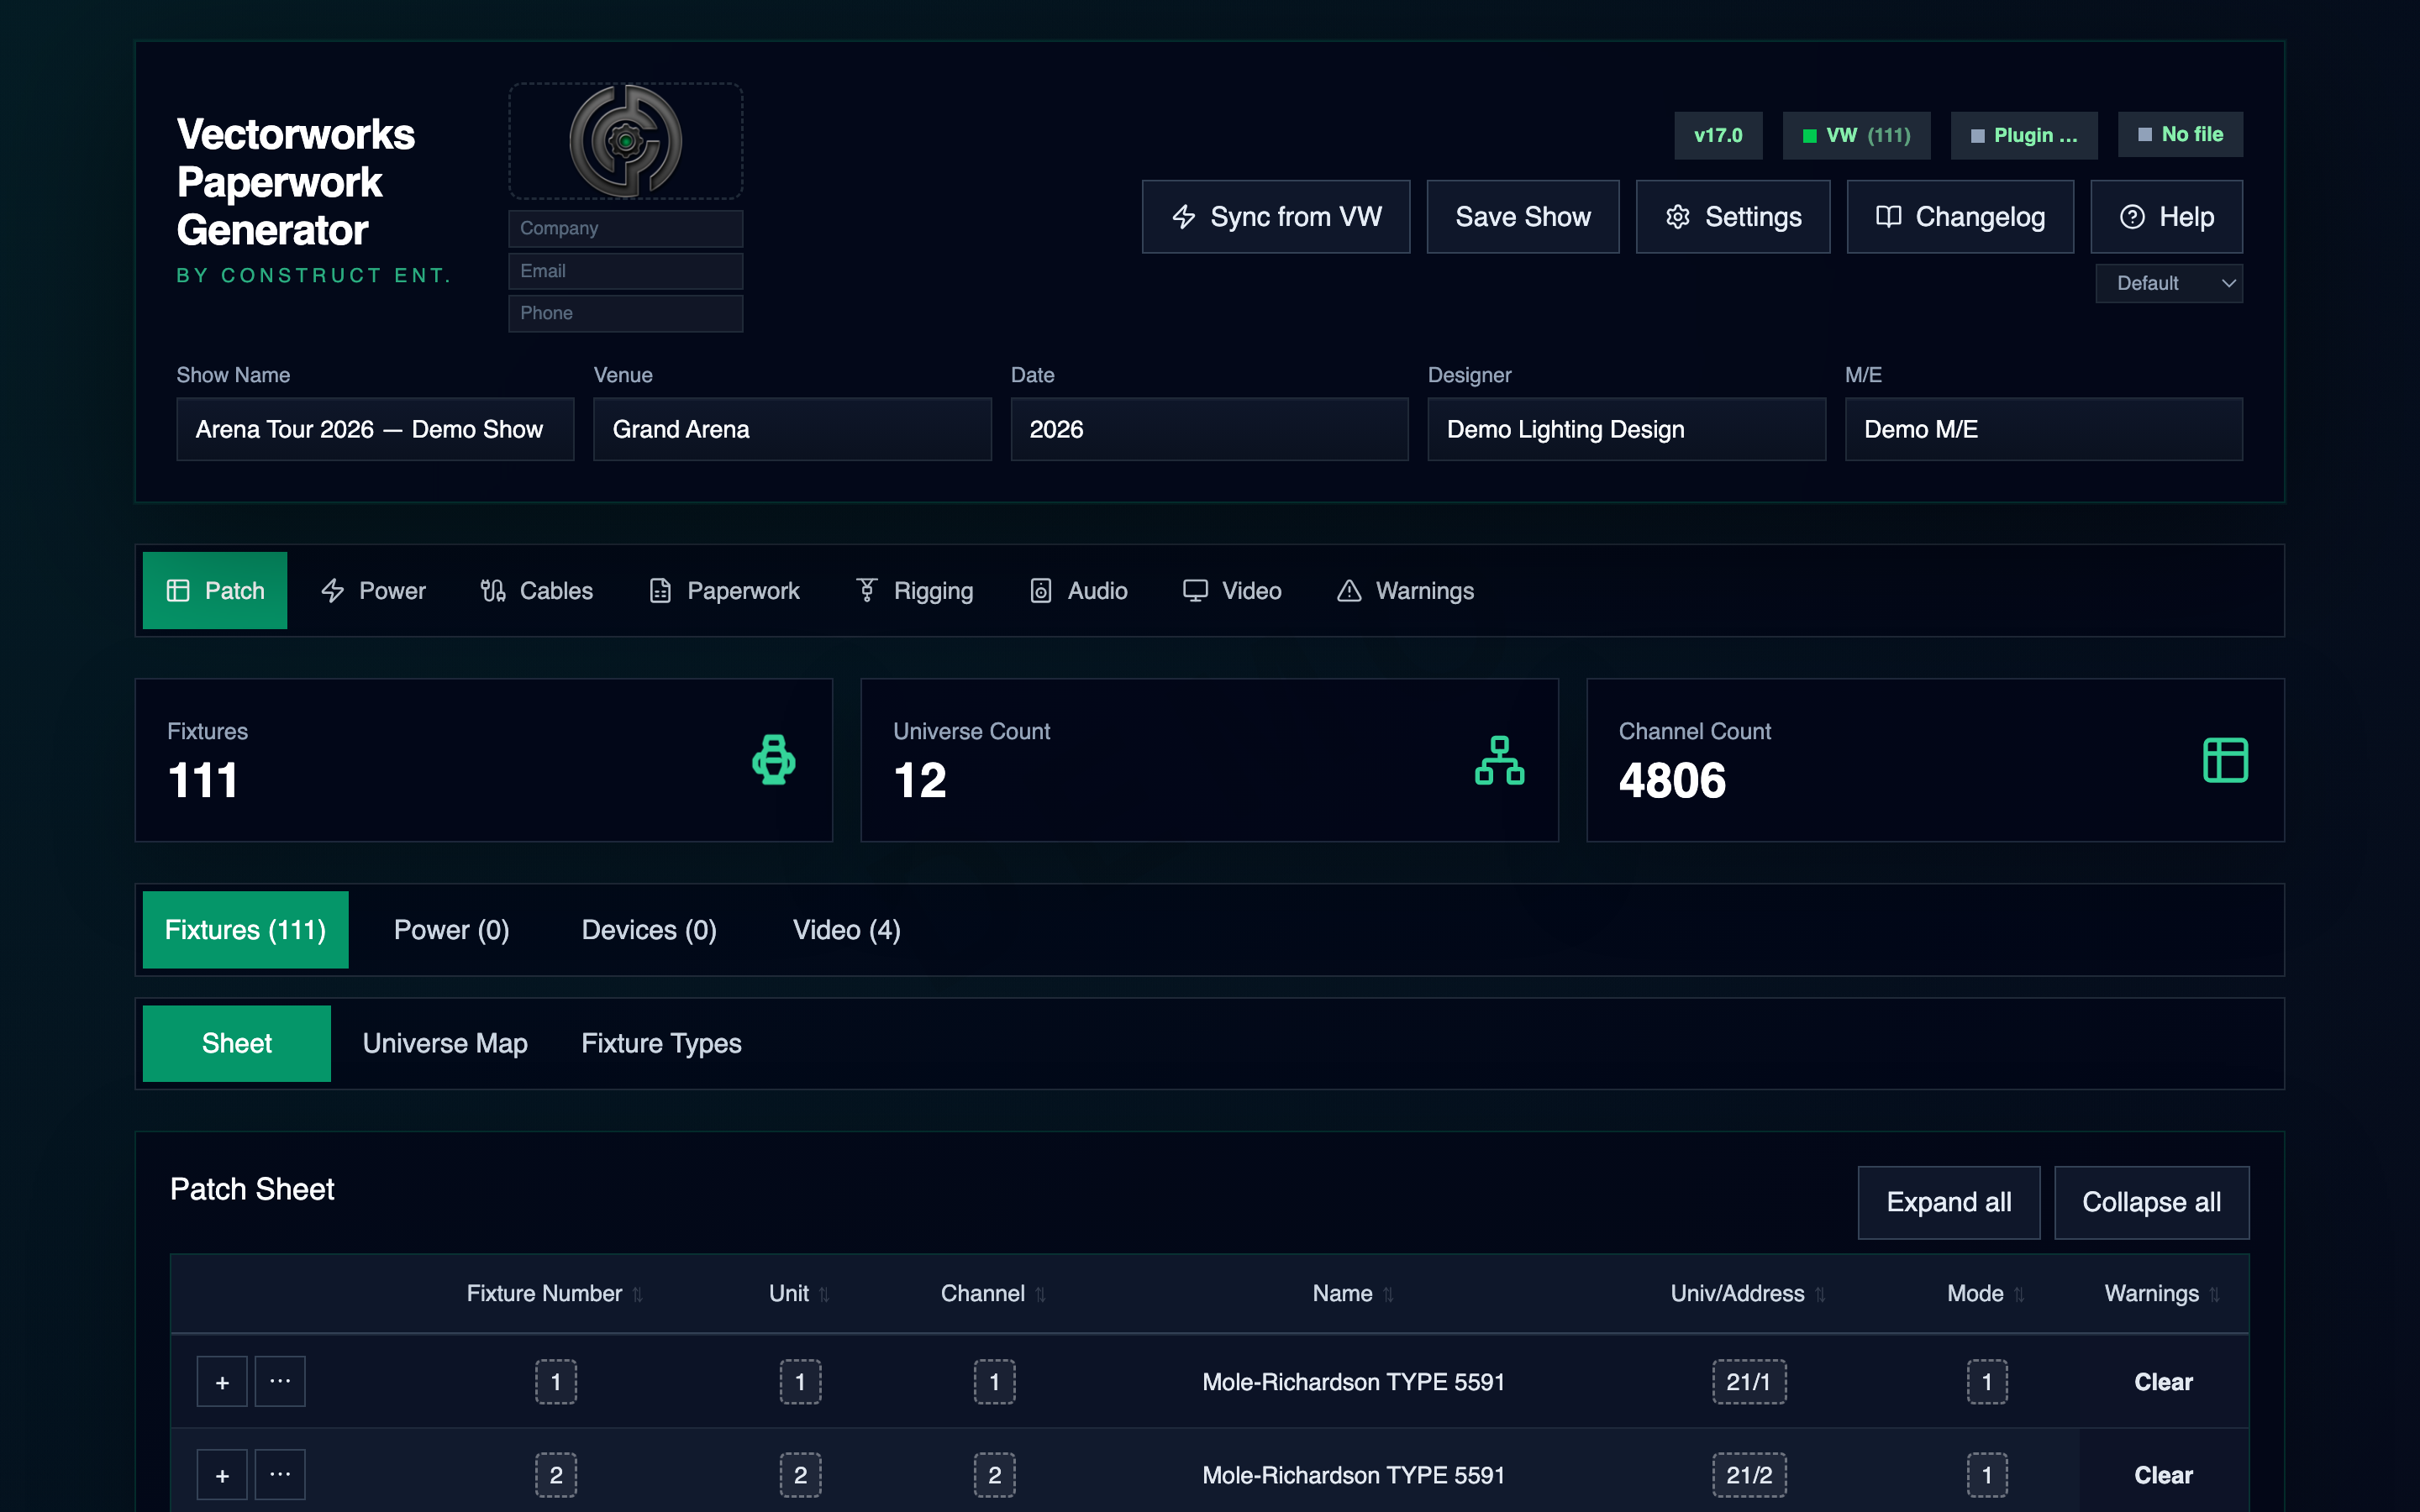Sort by the Channel column arrows

click(1040, 1294)
